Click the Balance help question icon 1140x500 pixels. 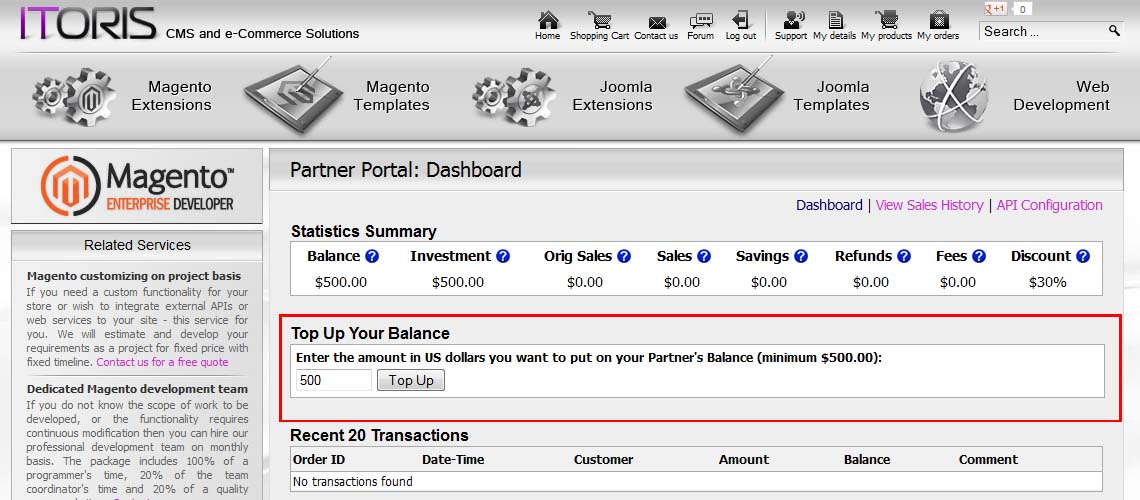[x=372, y=256]
